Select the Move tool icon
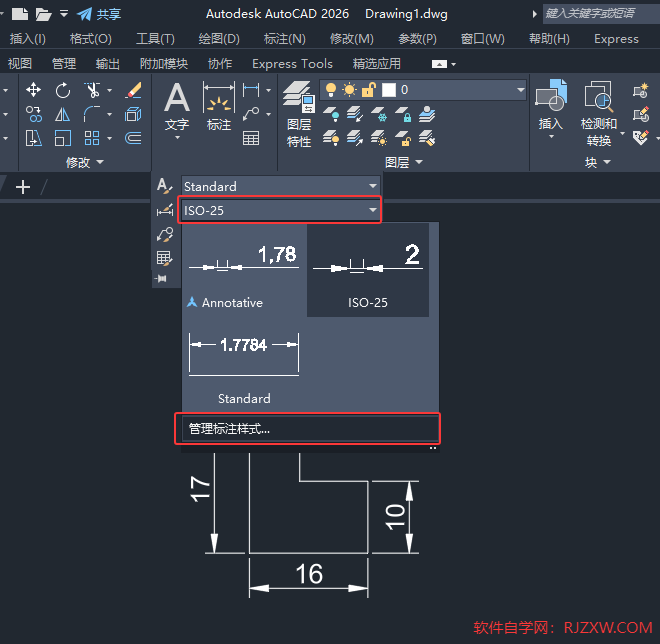The width and height of the screenshot is (660, 644). [x=33, y=90]
